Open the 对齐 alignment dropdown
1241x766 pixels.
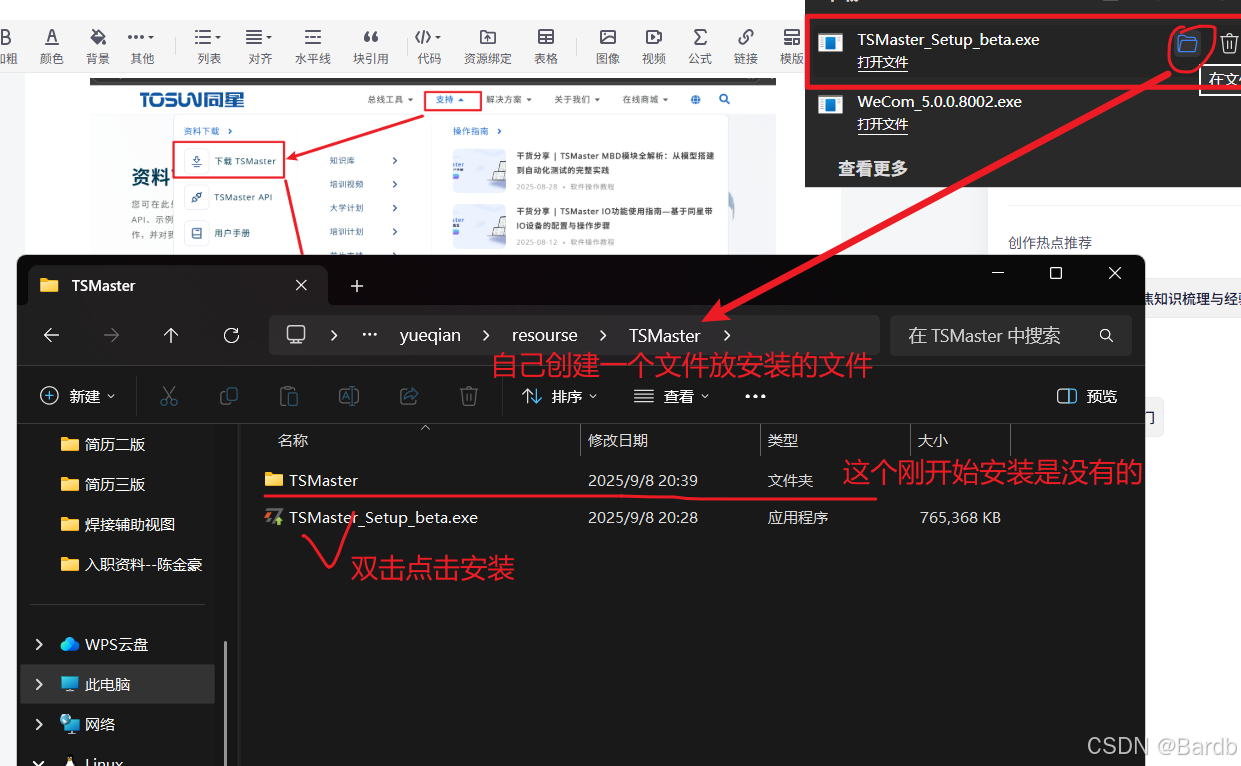click(260, 46)
